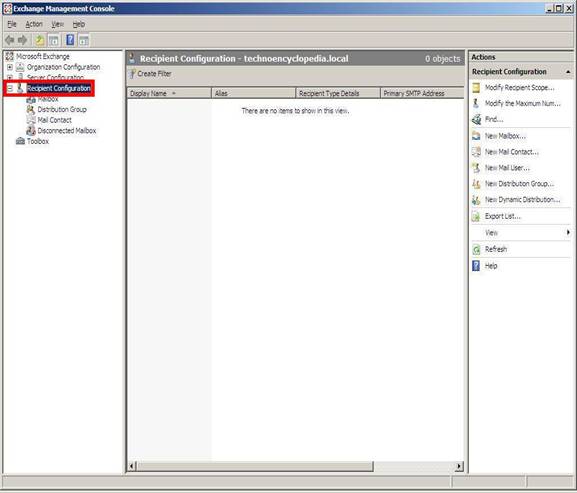The height and width of the screenshot is (493, 577).
Task: Click the New Mail Contact icon
Action: point(476,152)
